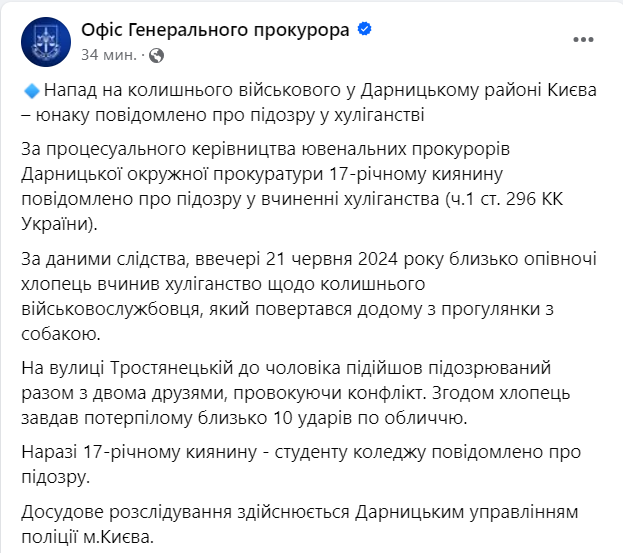Click the paragraph starting "На вулиці Тростянецькій"
Image resolution: width=623 pixels, height=553 pixels.
pyautogui.click(x=300, y=393)
